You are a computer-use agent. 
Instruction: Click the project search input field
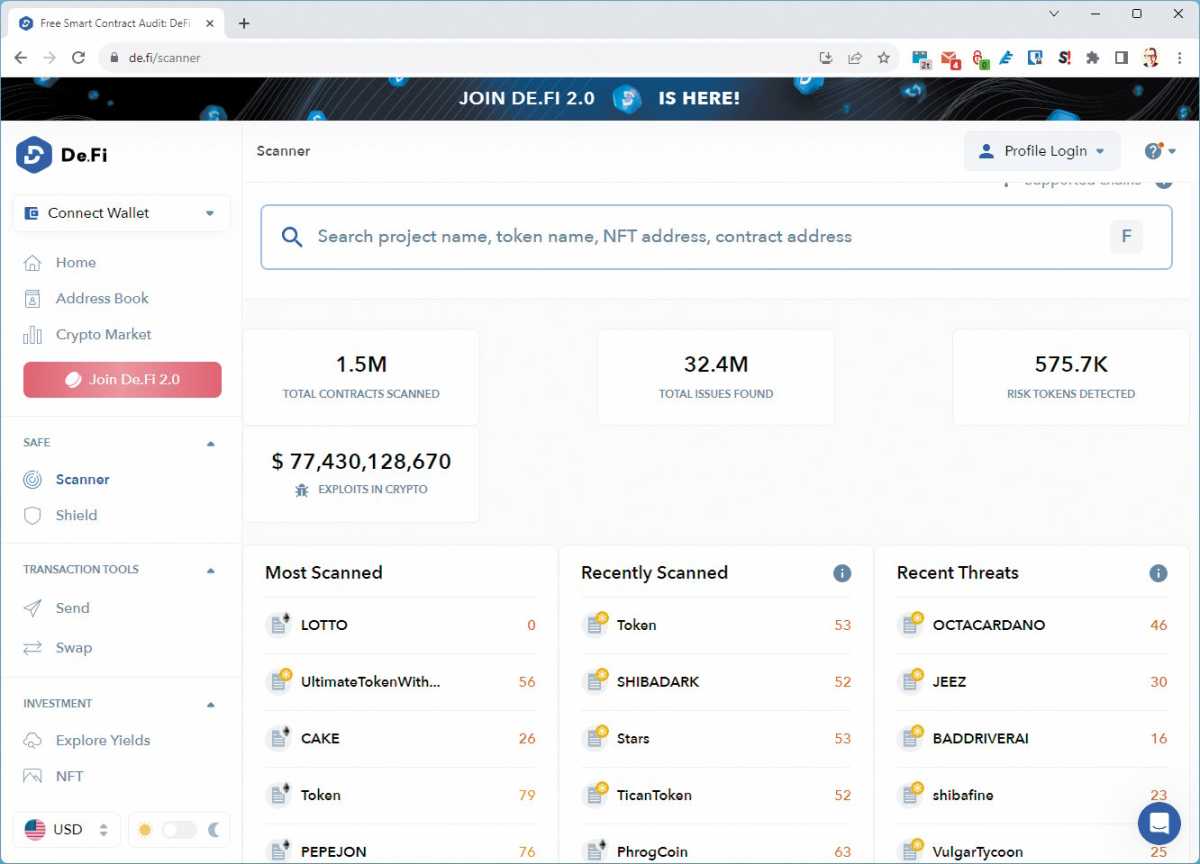point(700,236)
